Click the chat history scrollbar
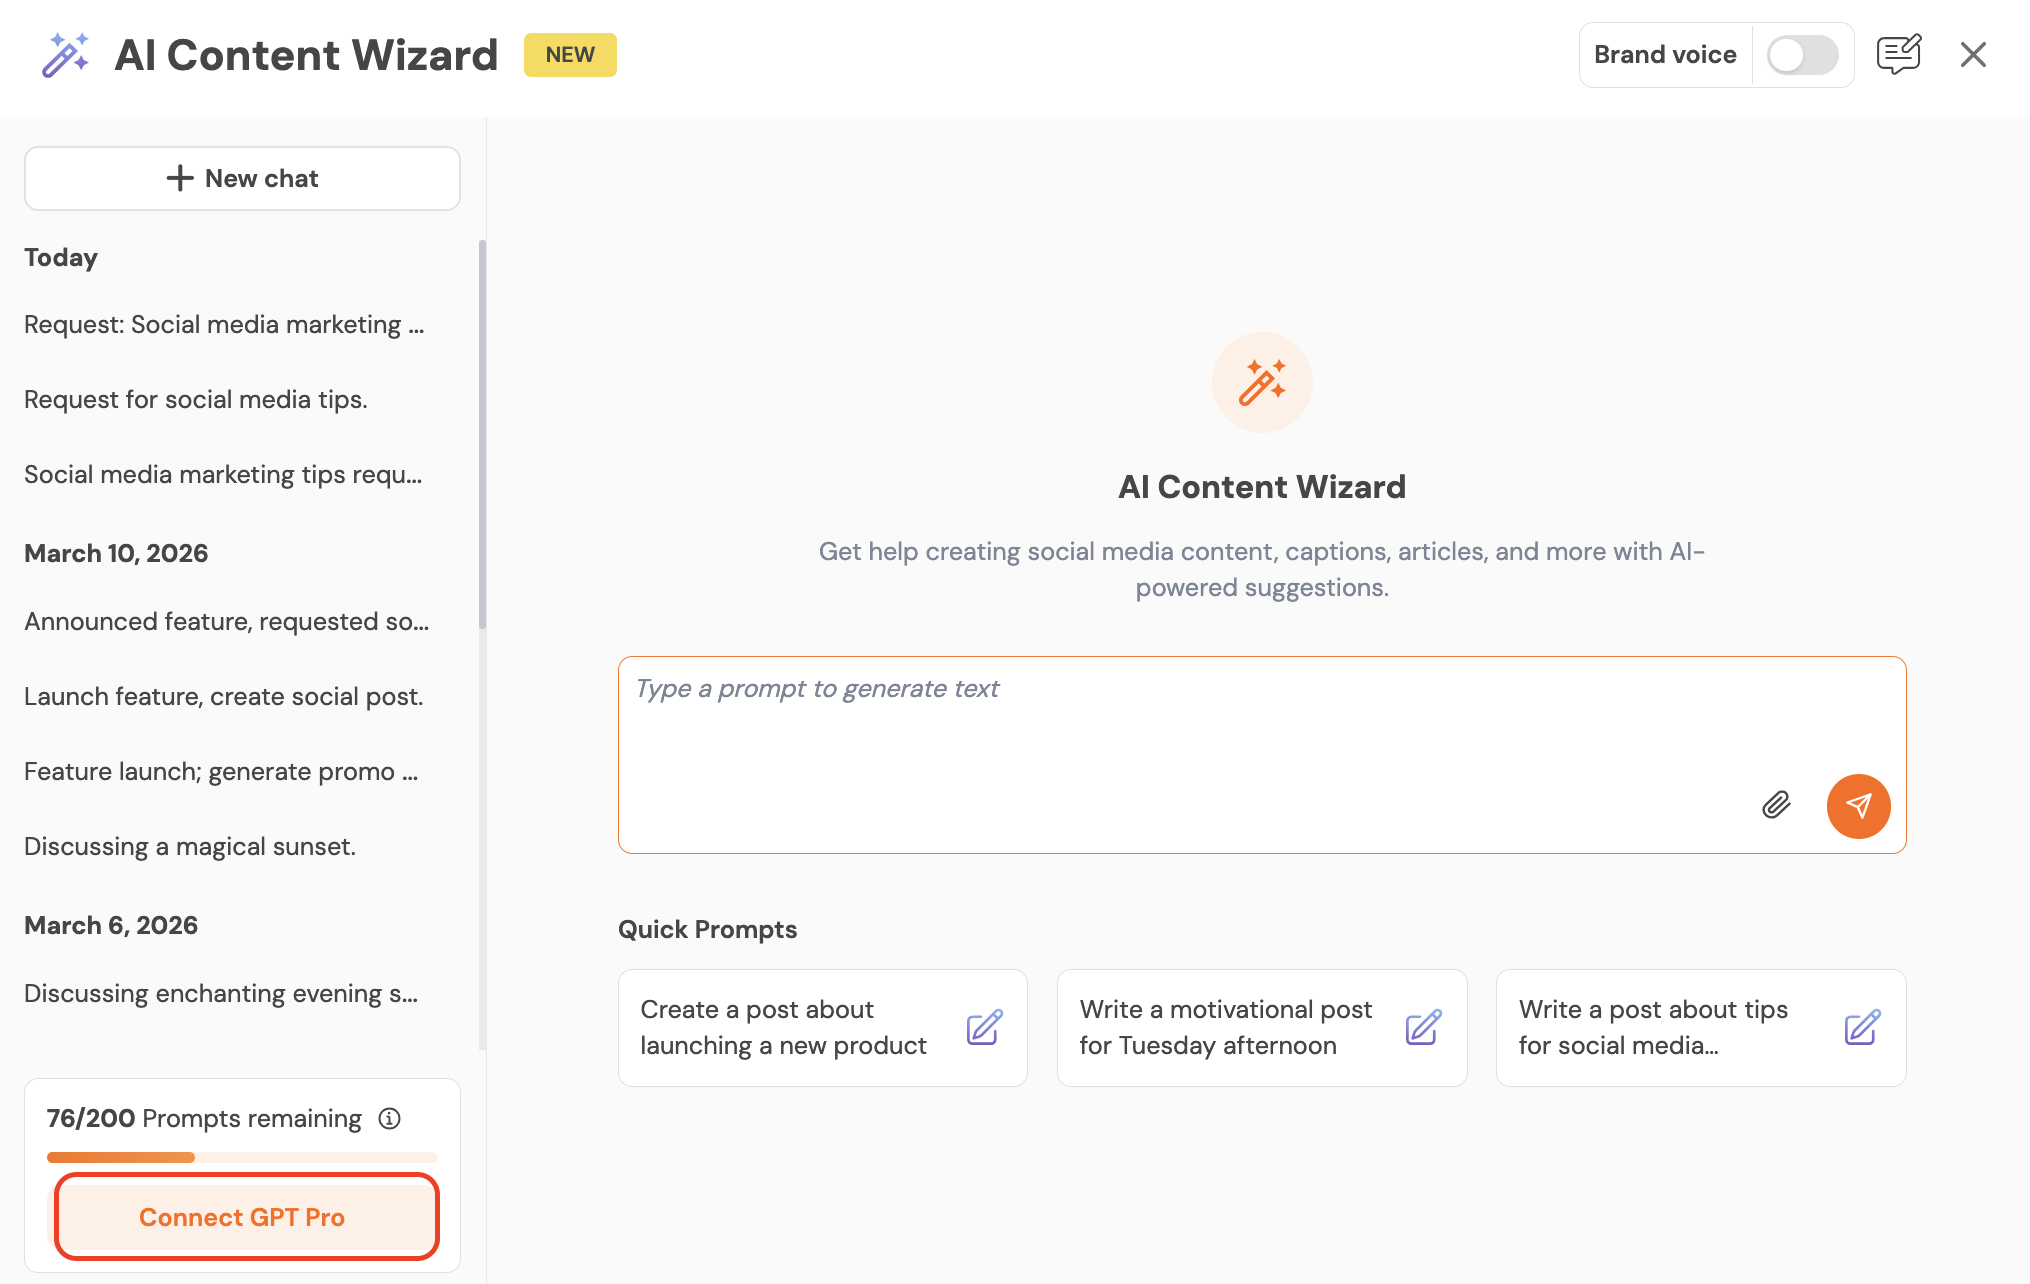 coord(482,434)
